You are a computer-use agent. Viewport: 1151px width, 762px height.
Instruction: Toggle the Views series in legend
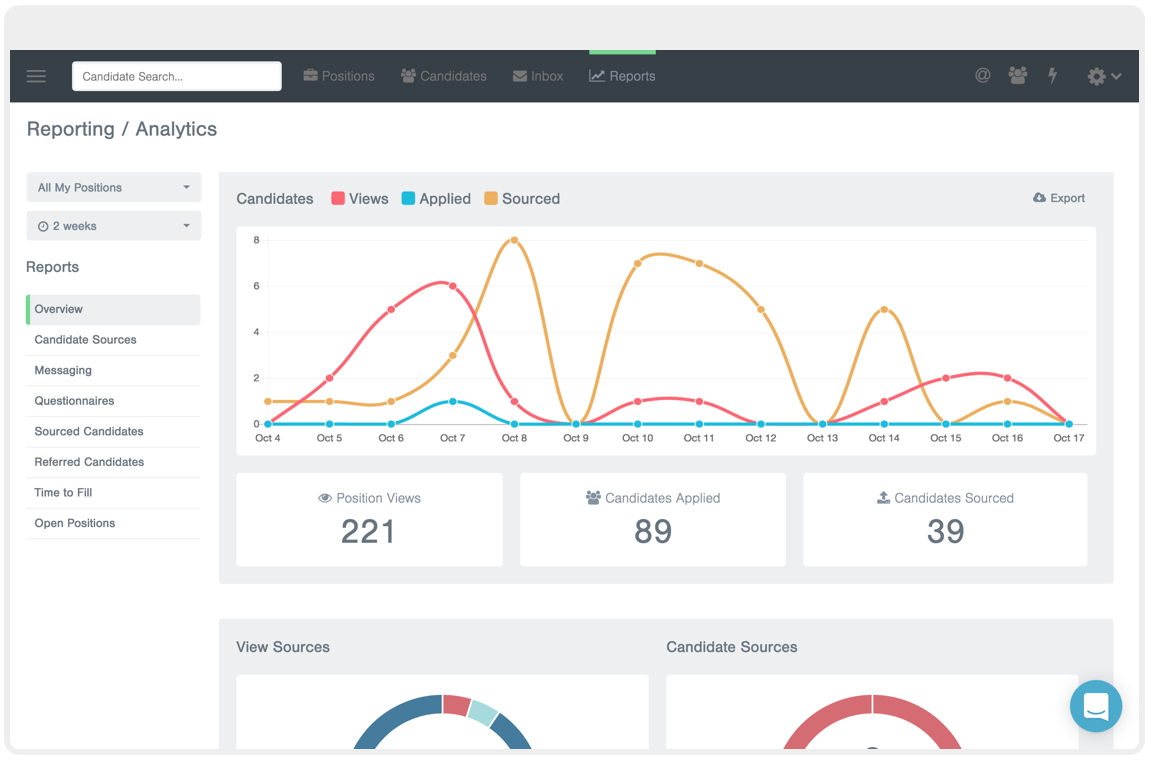click(x=360, y=199)
